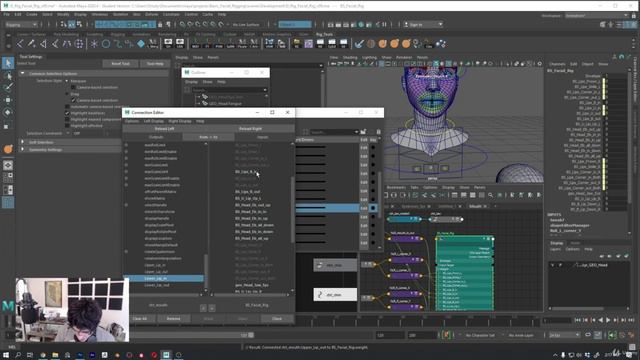Viewport: 640px width, 360px height.
Task: Click the Remove button in Connection Editor
Action: (173, 318)
